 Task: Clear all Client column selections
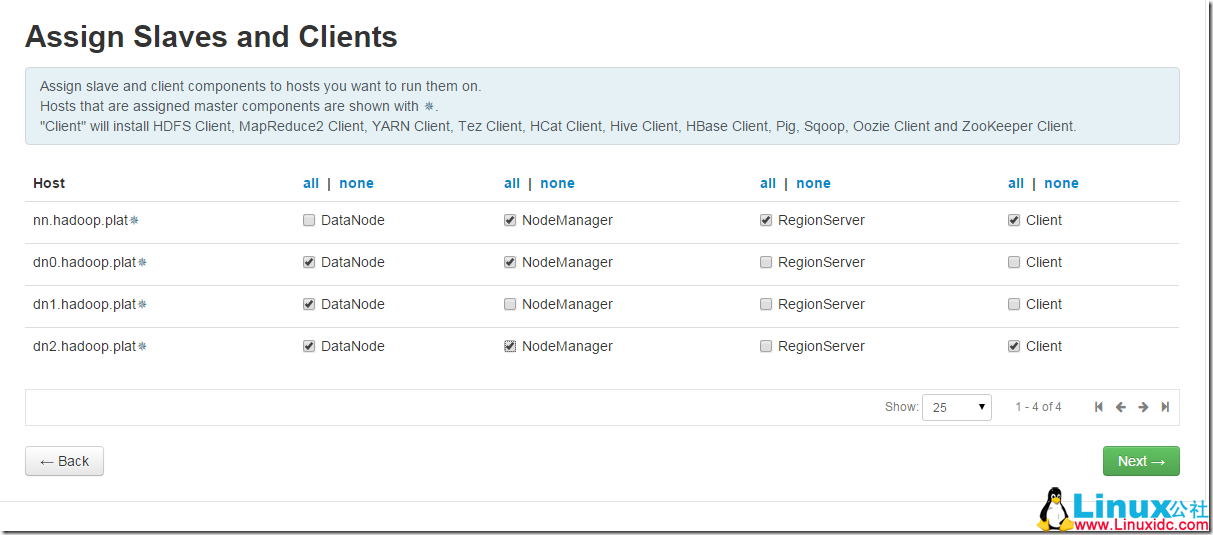1061,183
